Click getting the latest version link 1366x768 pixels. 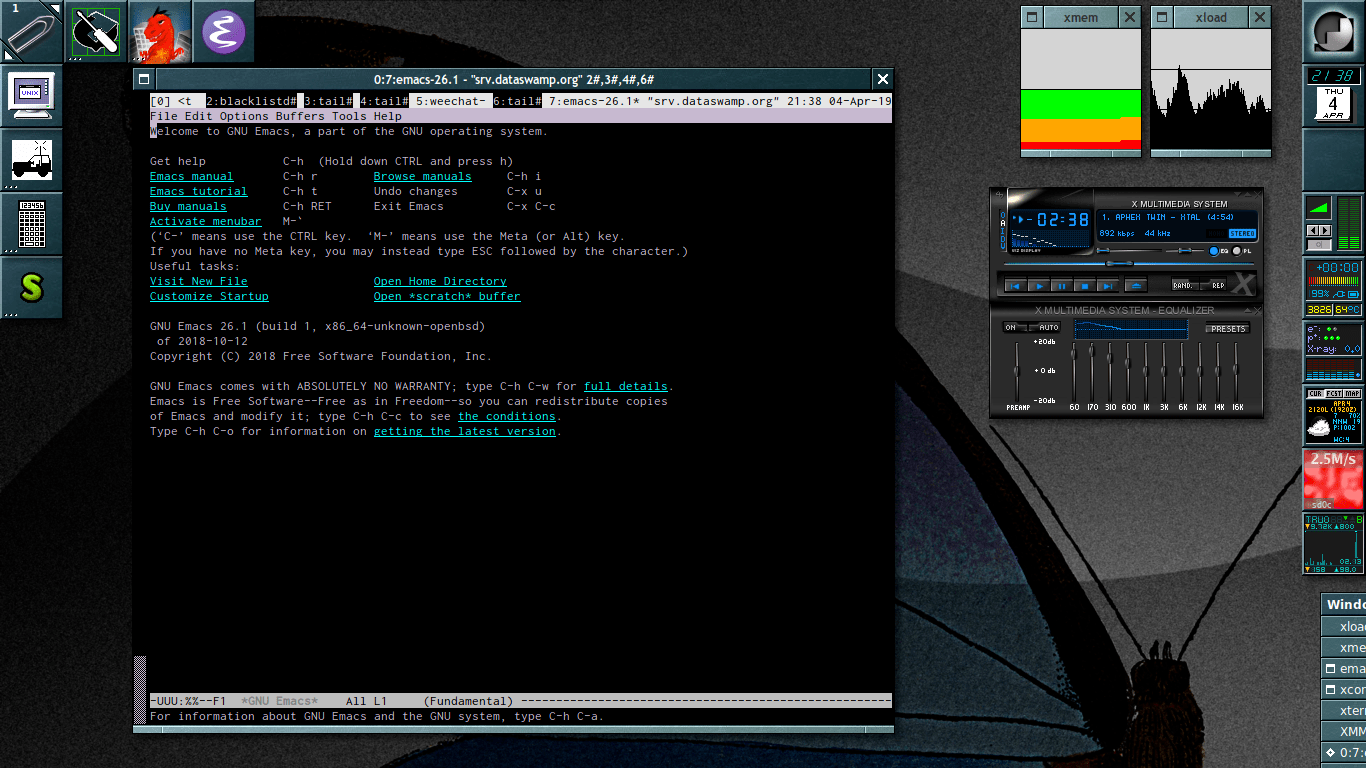click(x=464, y=431)
